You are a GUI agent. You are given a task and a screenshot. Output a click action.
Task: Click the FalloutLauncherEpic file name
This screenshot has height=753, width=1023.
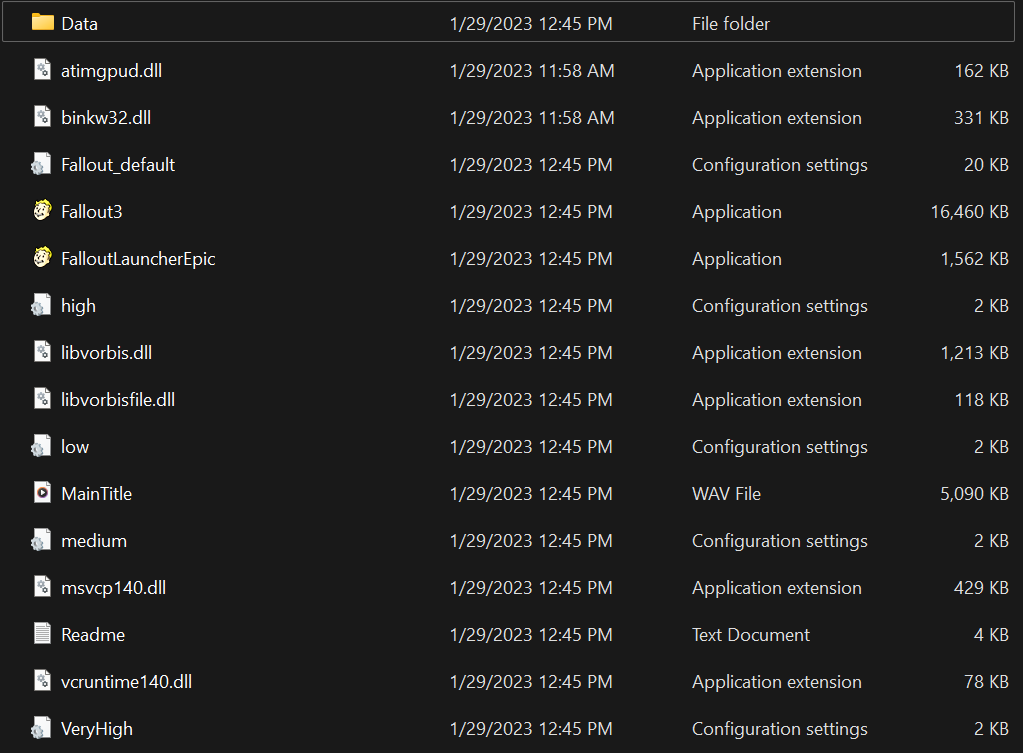(138, 258)
